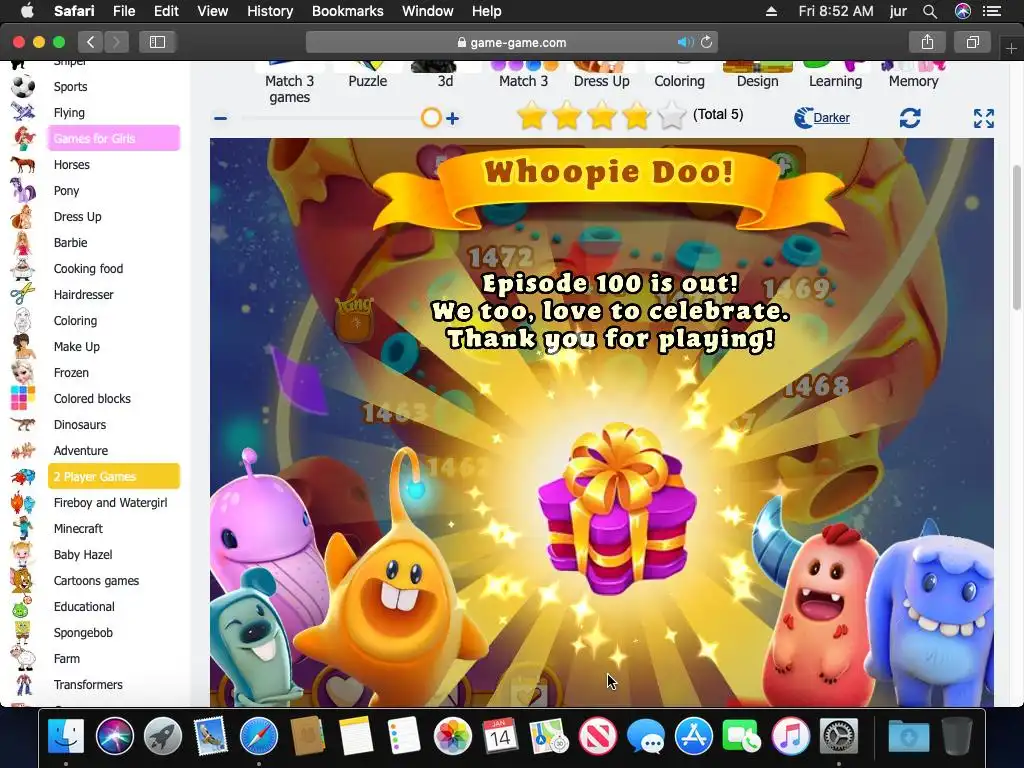
Task: Open the Coloring top tab
Action: coord(679,81)
